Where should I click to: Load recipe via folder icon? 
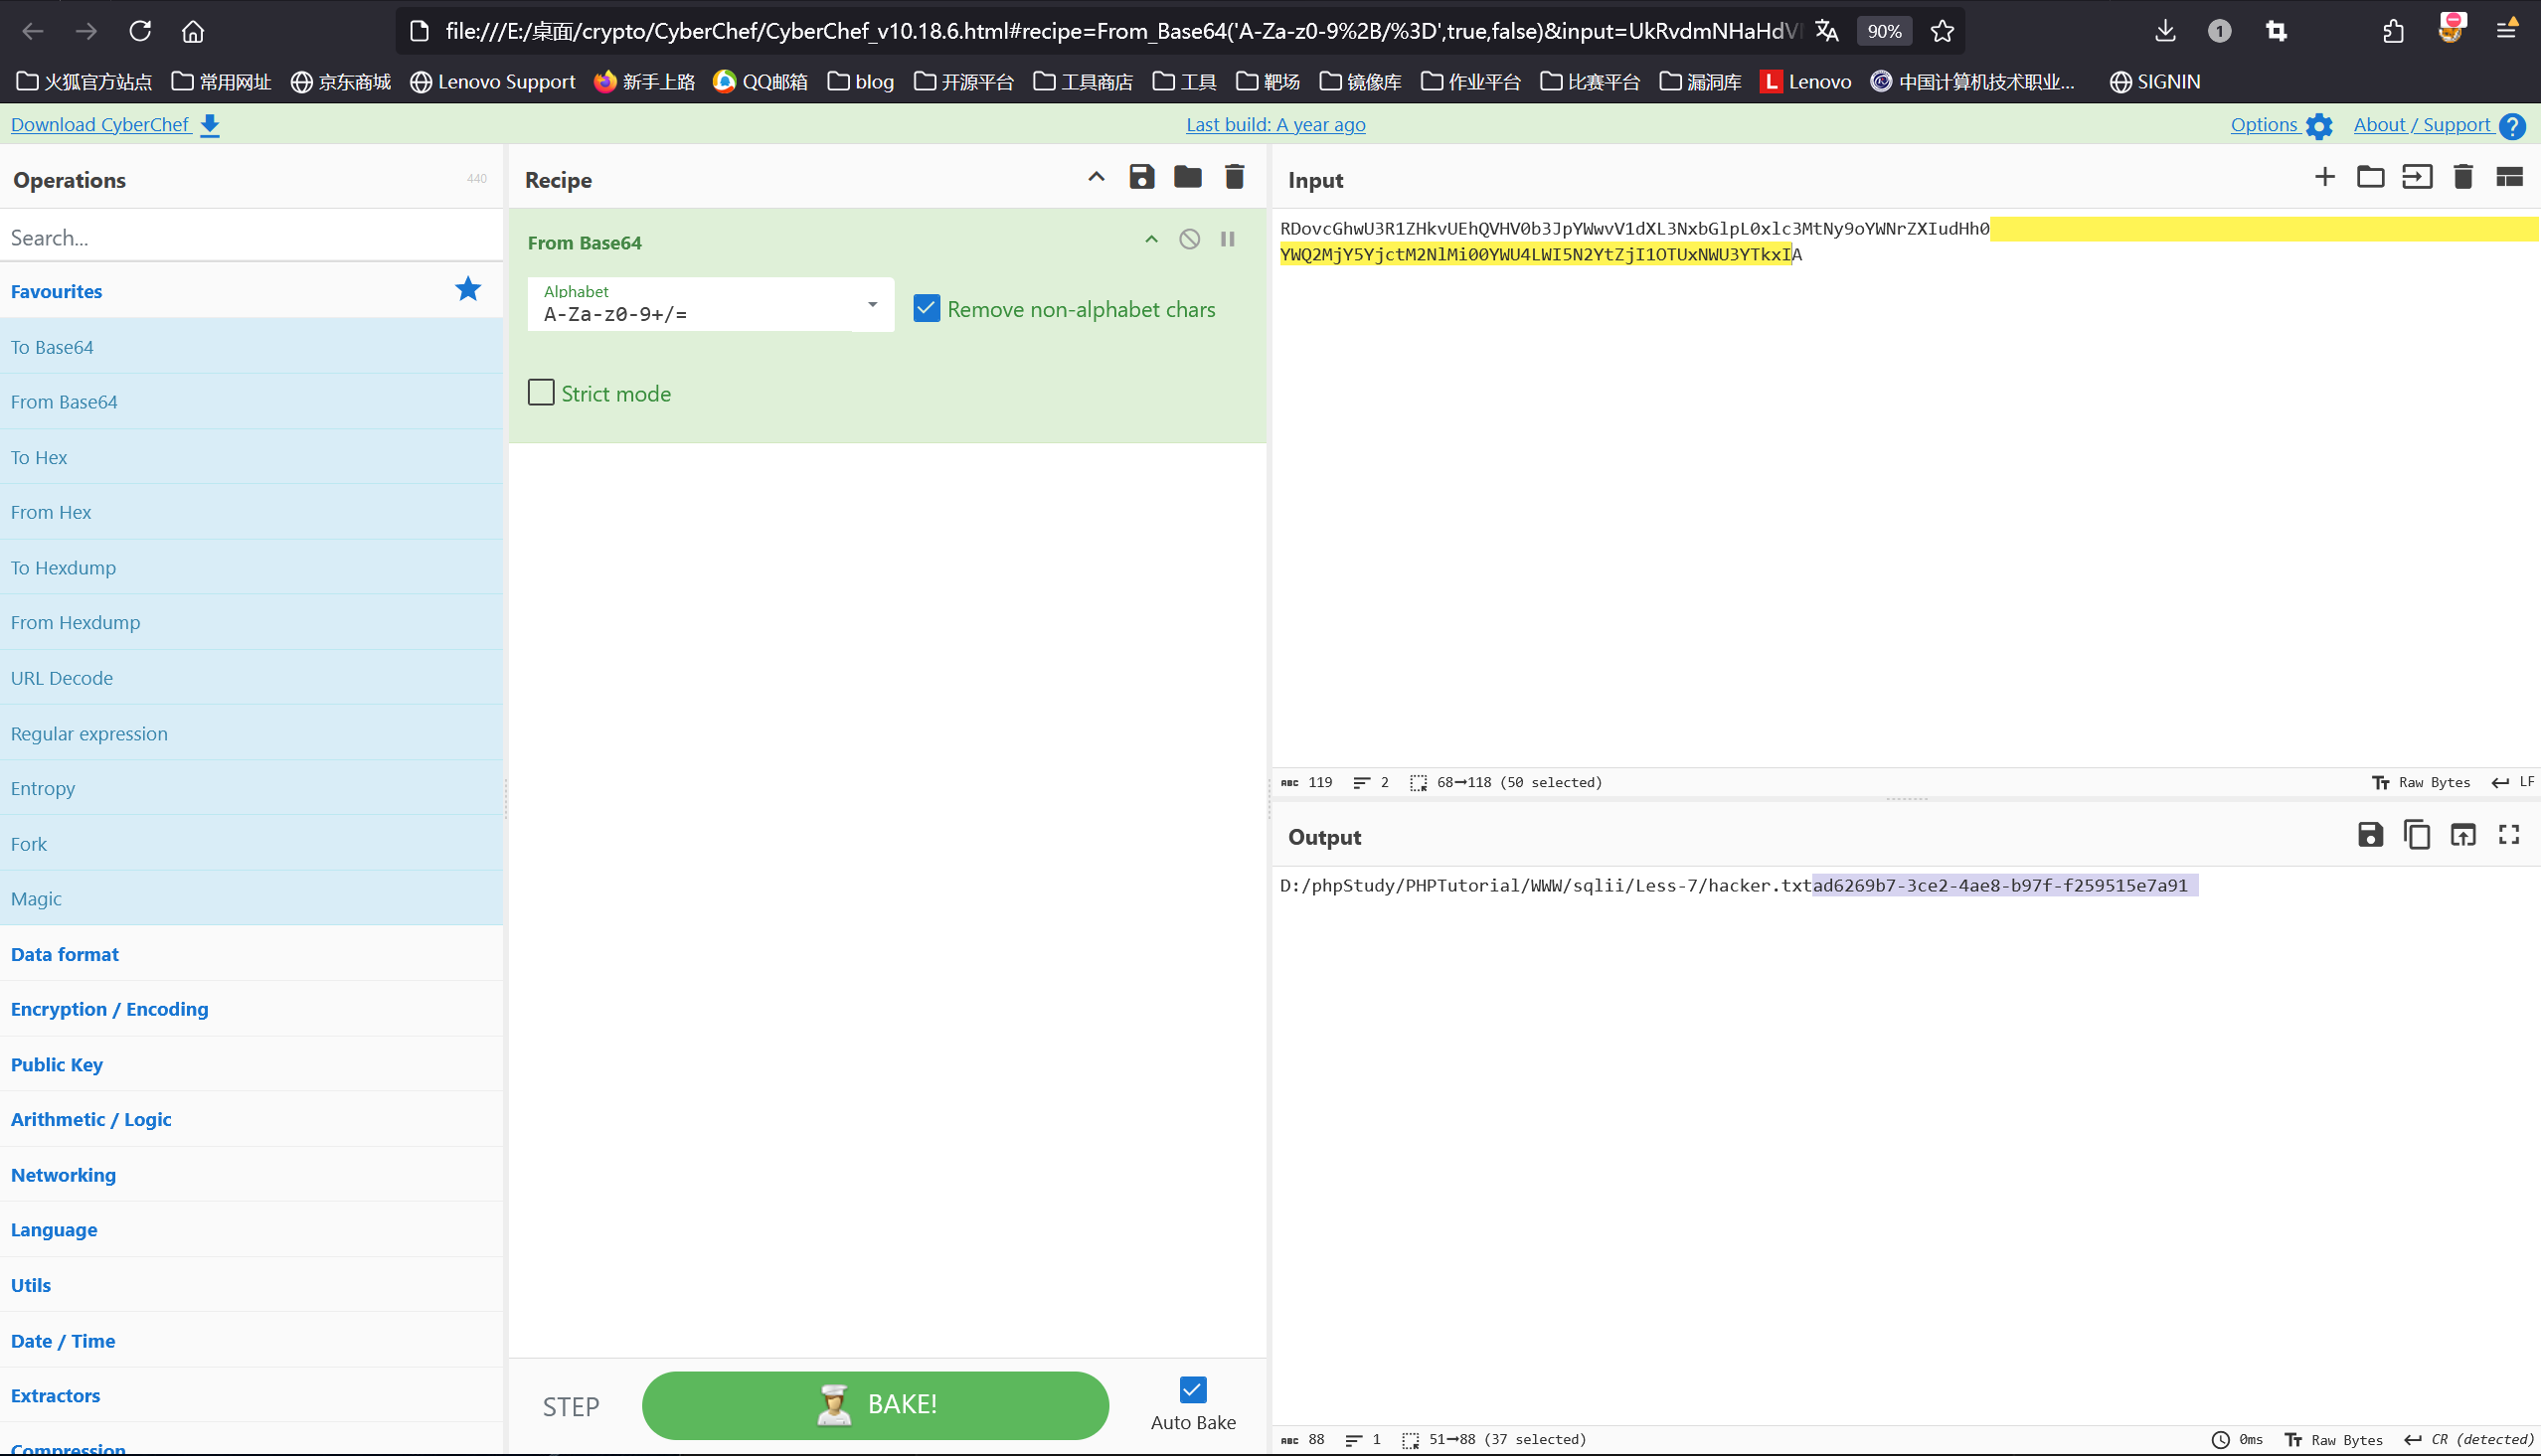(x=1187, y=177)
